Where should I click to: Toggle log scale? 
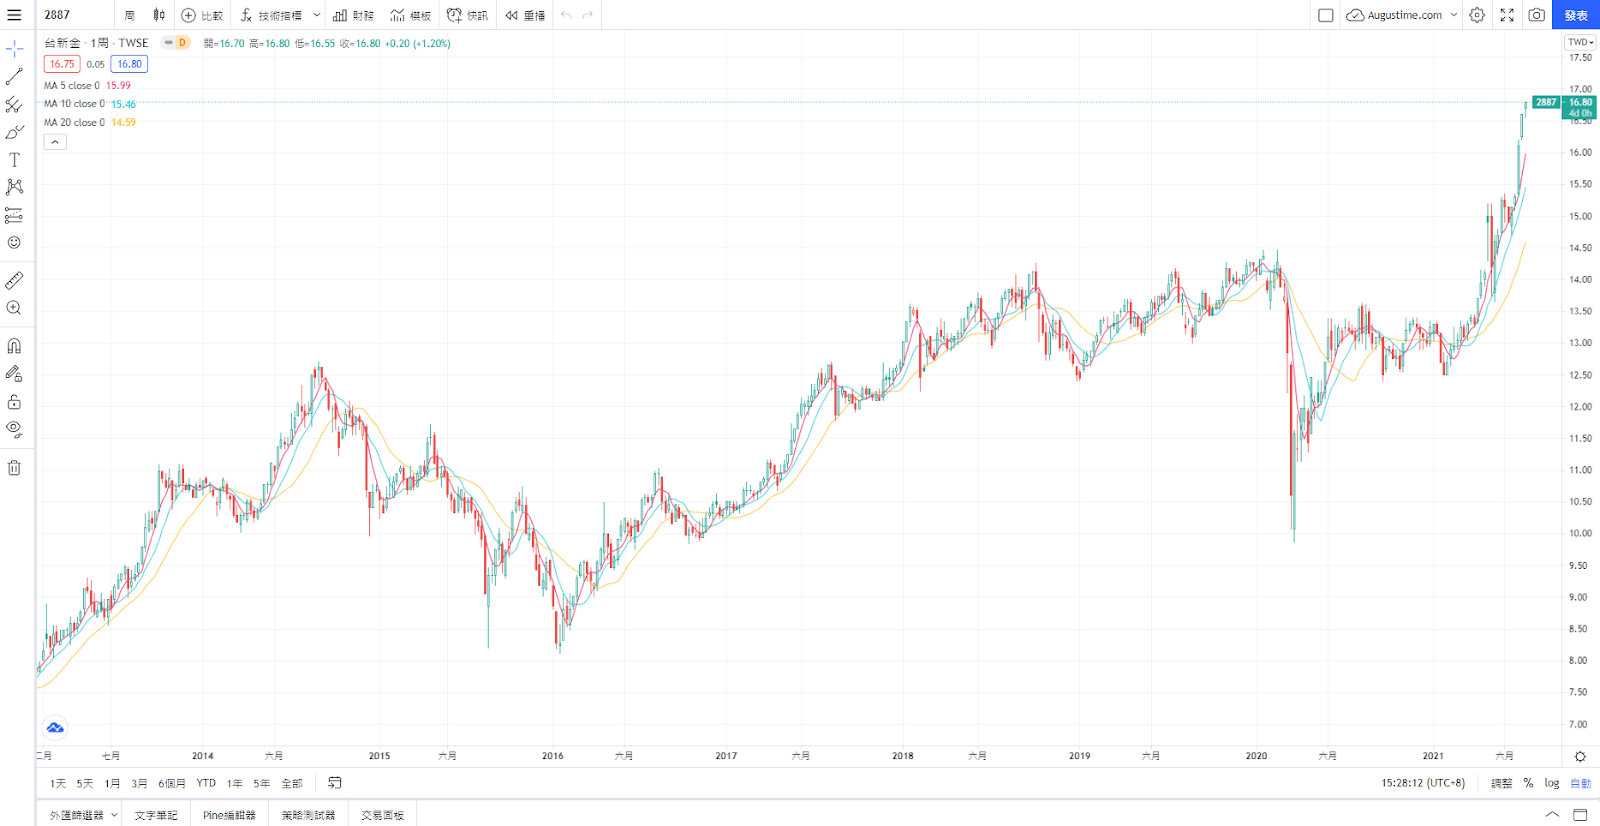pyautogui.click(x=1552, y=783)
